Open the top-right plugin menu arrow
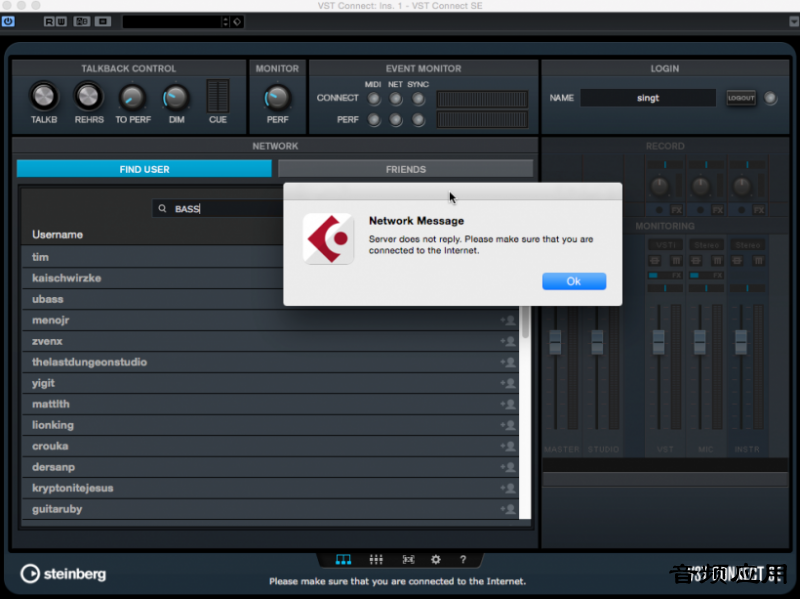 [794, 21]
